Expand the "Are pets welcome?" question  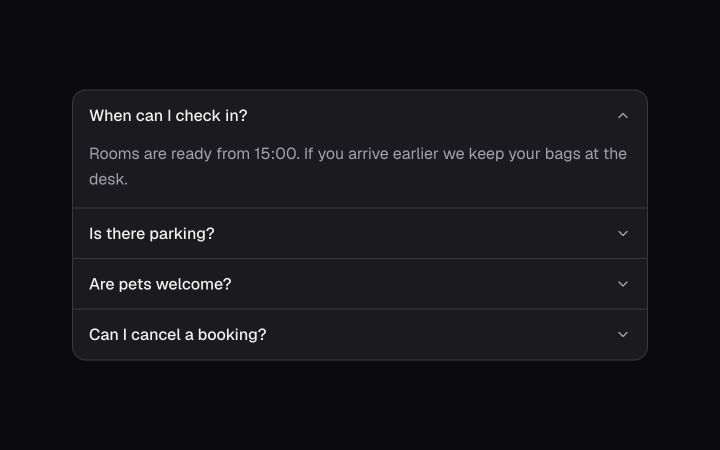[360, 284]
